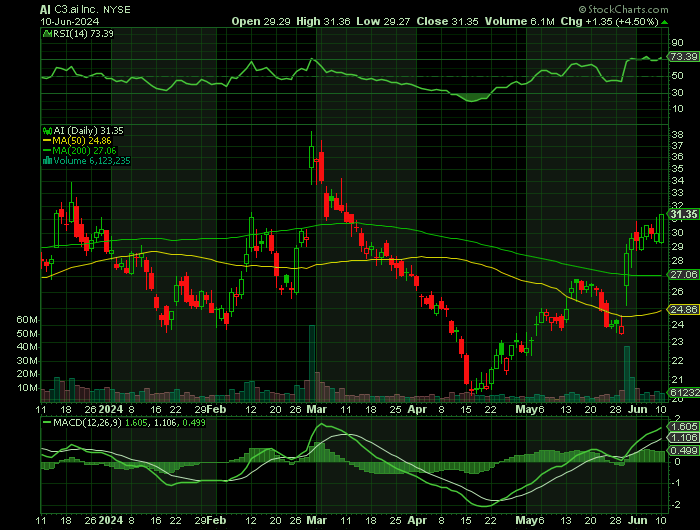Click the MACD value tag 1.605
700x530 pixels.
click(683, 428)
